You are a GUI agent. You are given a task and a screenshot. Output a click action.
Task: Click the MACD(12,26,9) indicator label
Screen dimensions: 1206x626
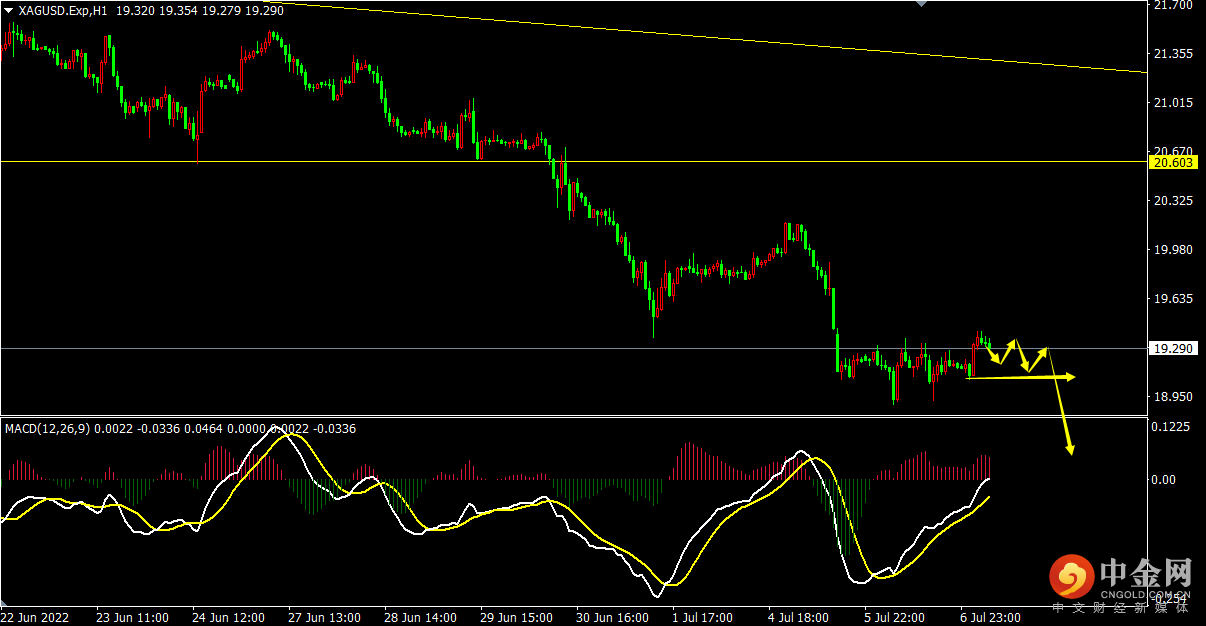[x=48, y=429]
